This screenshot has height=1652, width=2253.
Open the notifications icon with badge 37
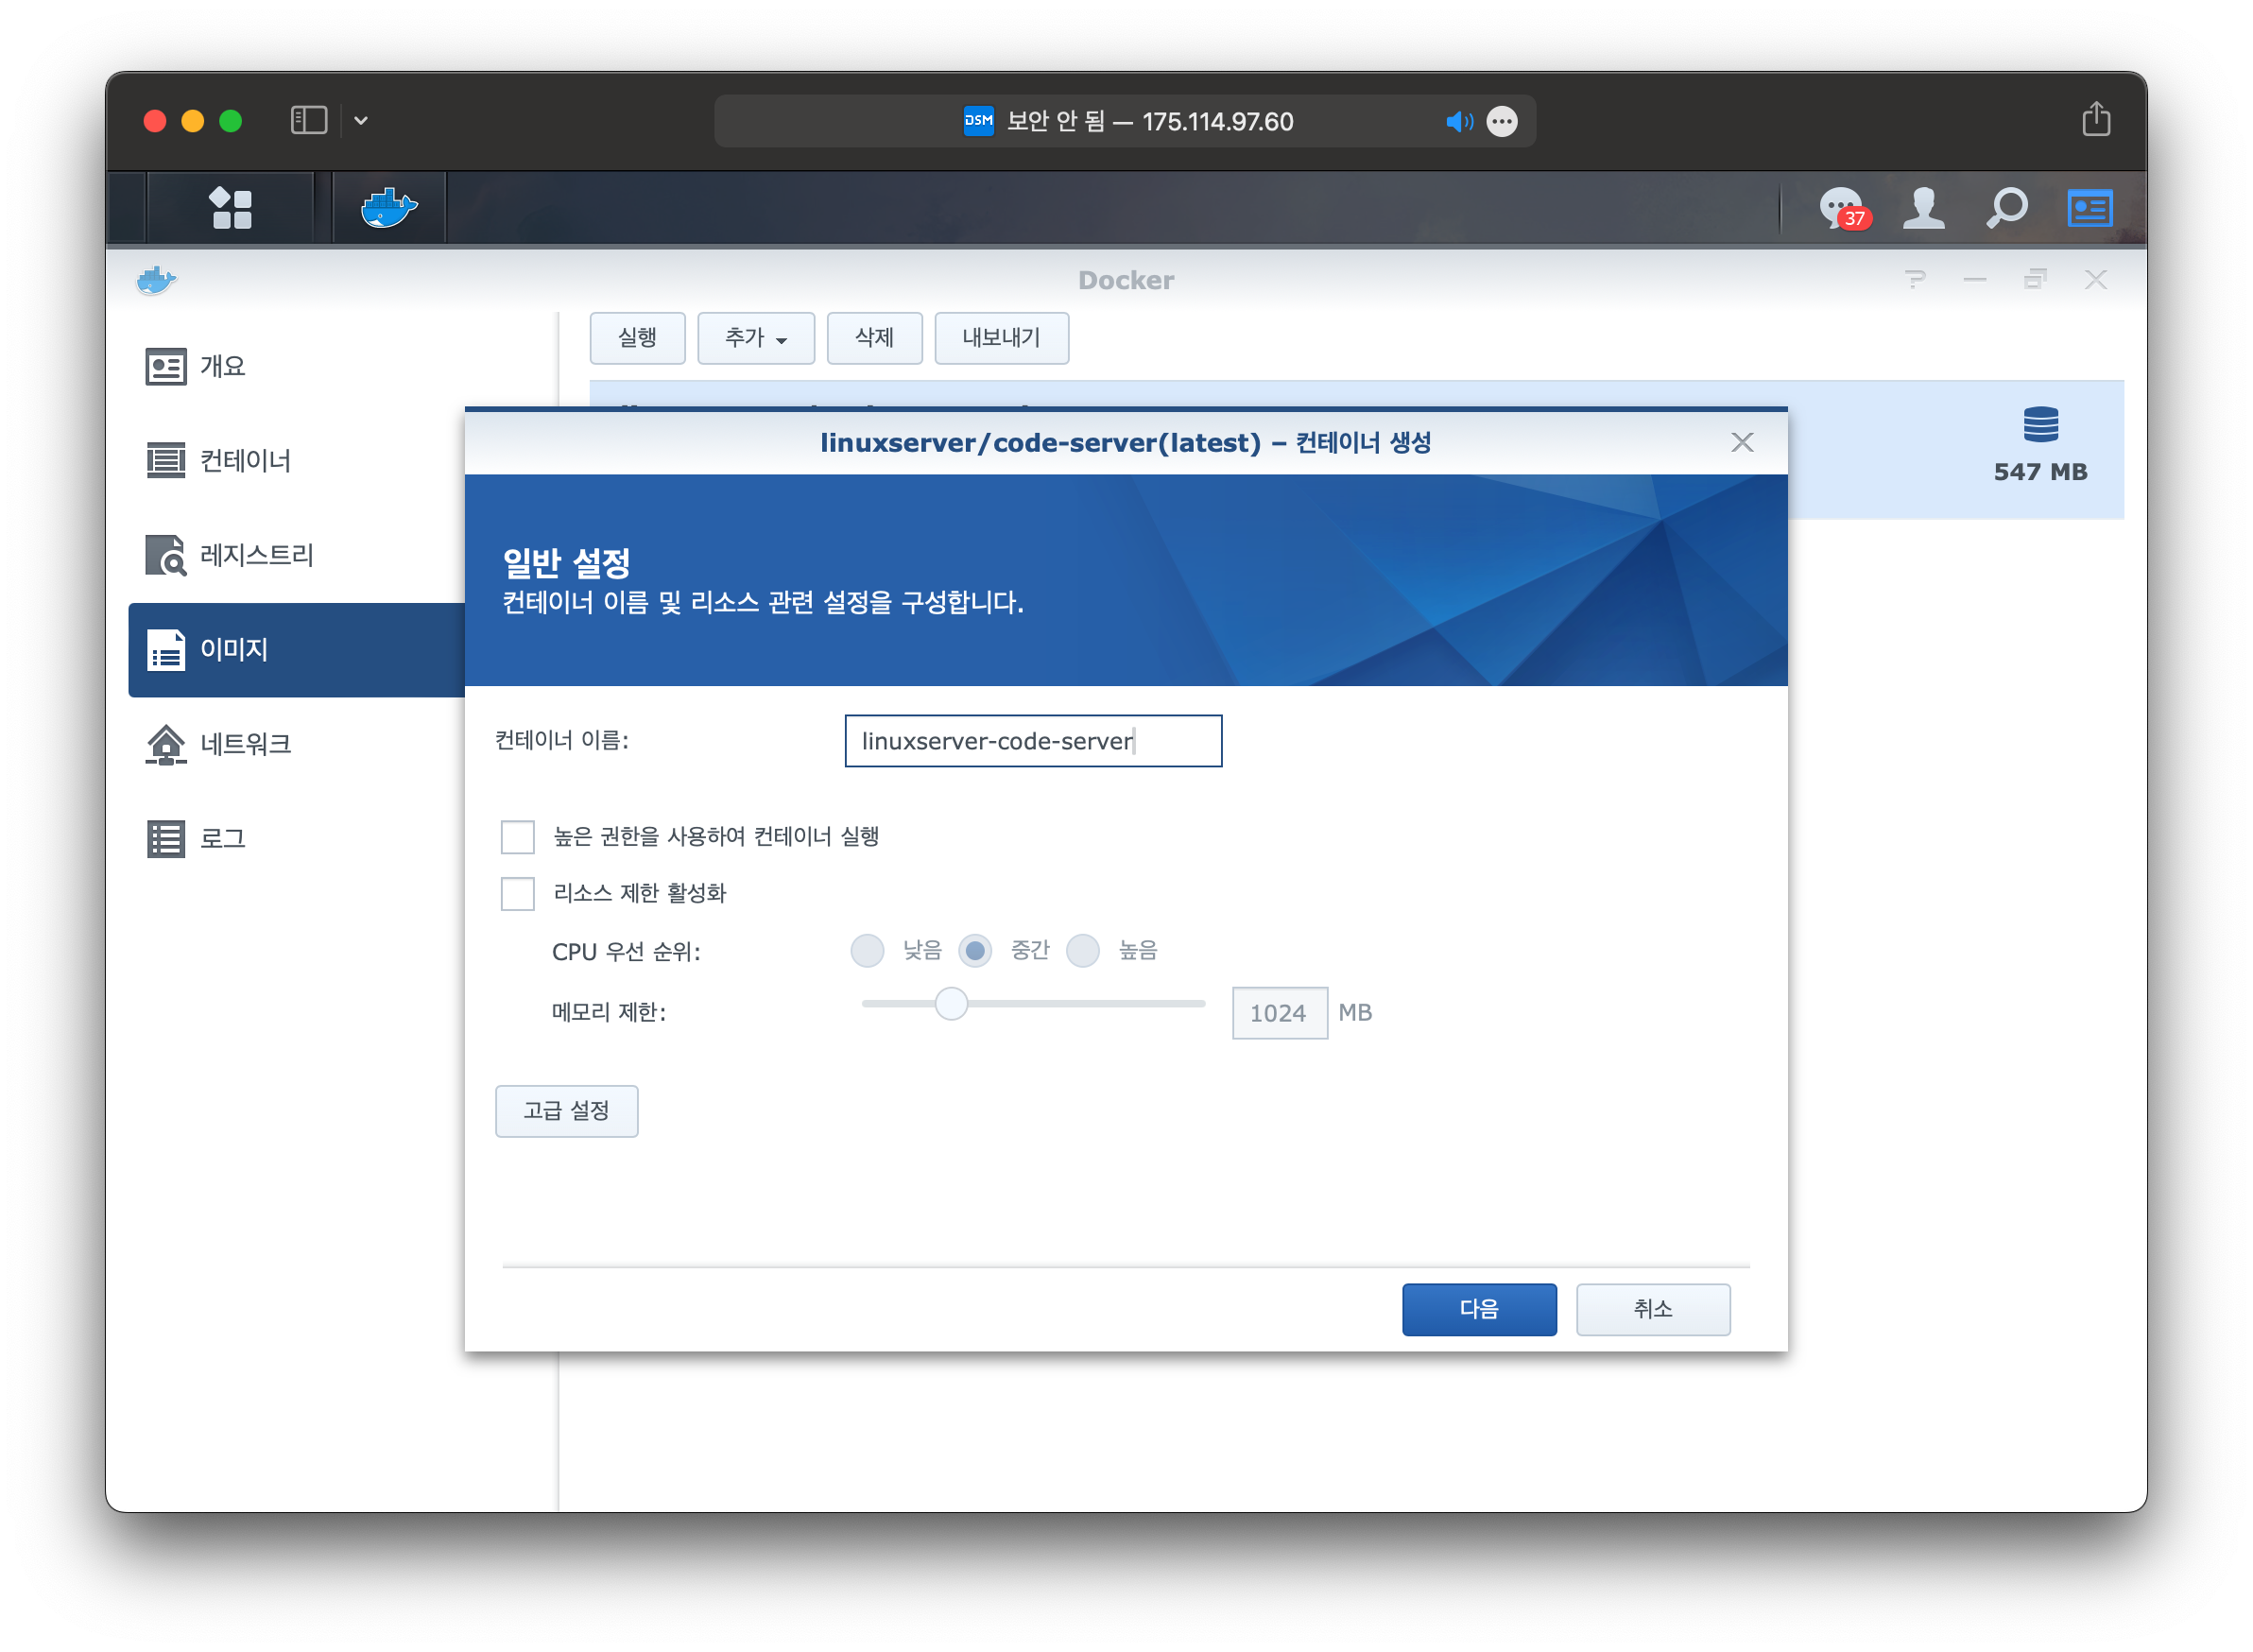coord(1843,209)
